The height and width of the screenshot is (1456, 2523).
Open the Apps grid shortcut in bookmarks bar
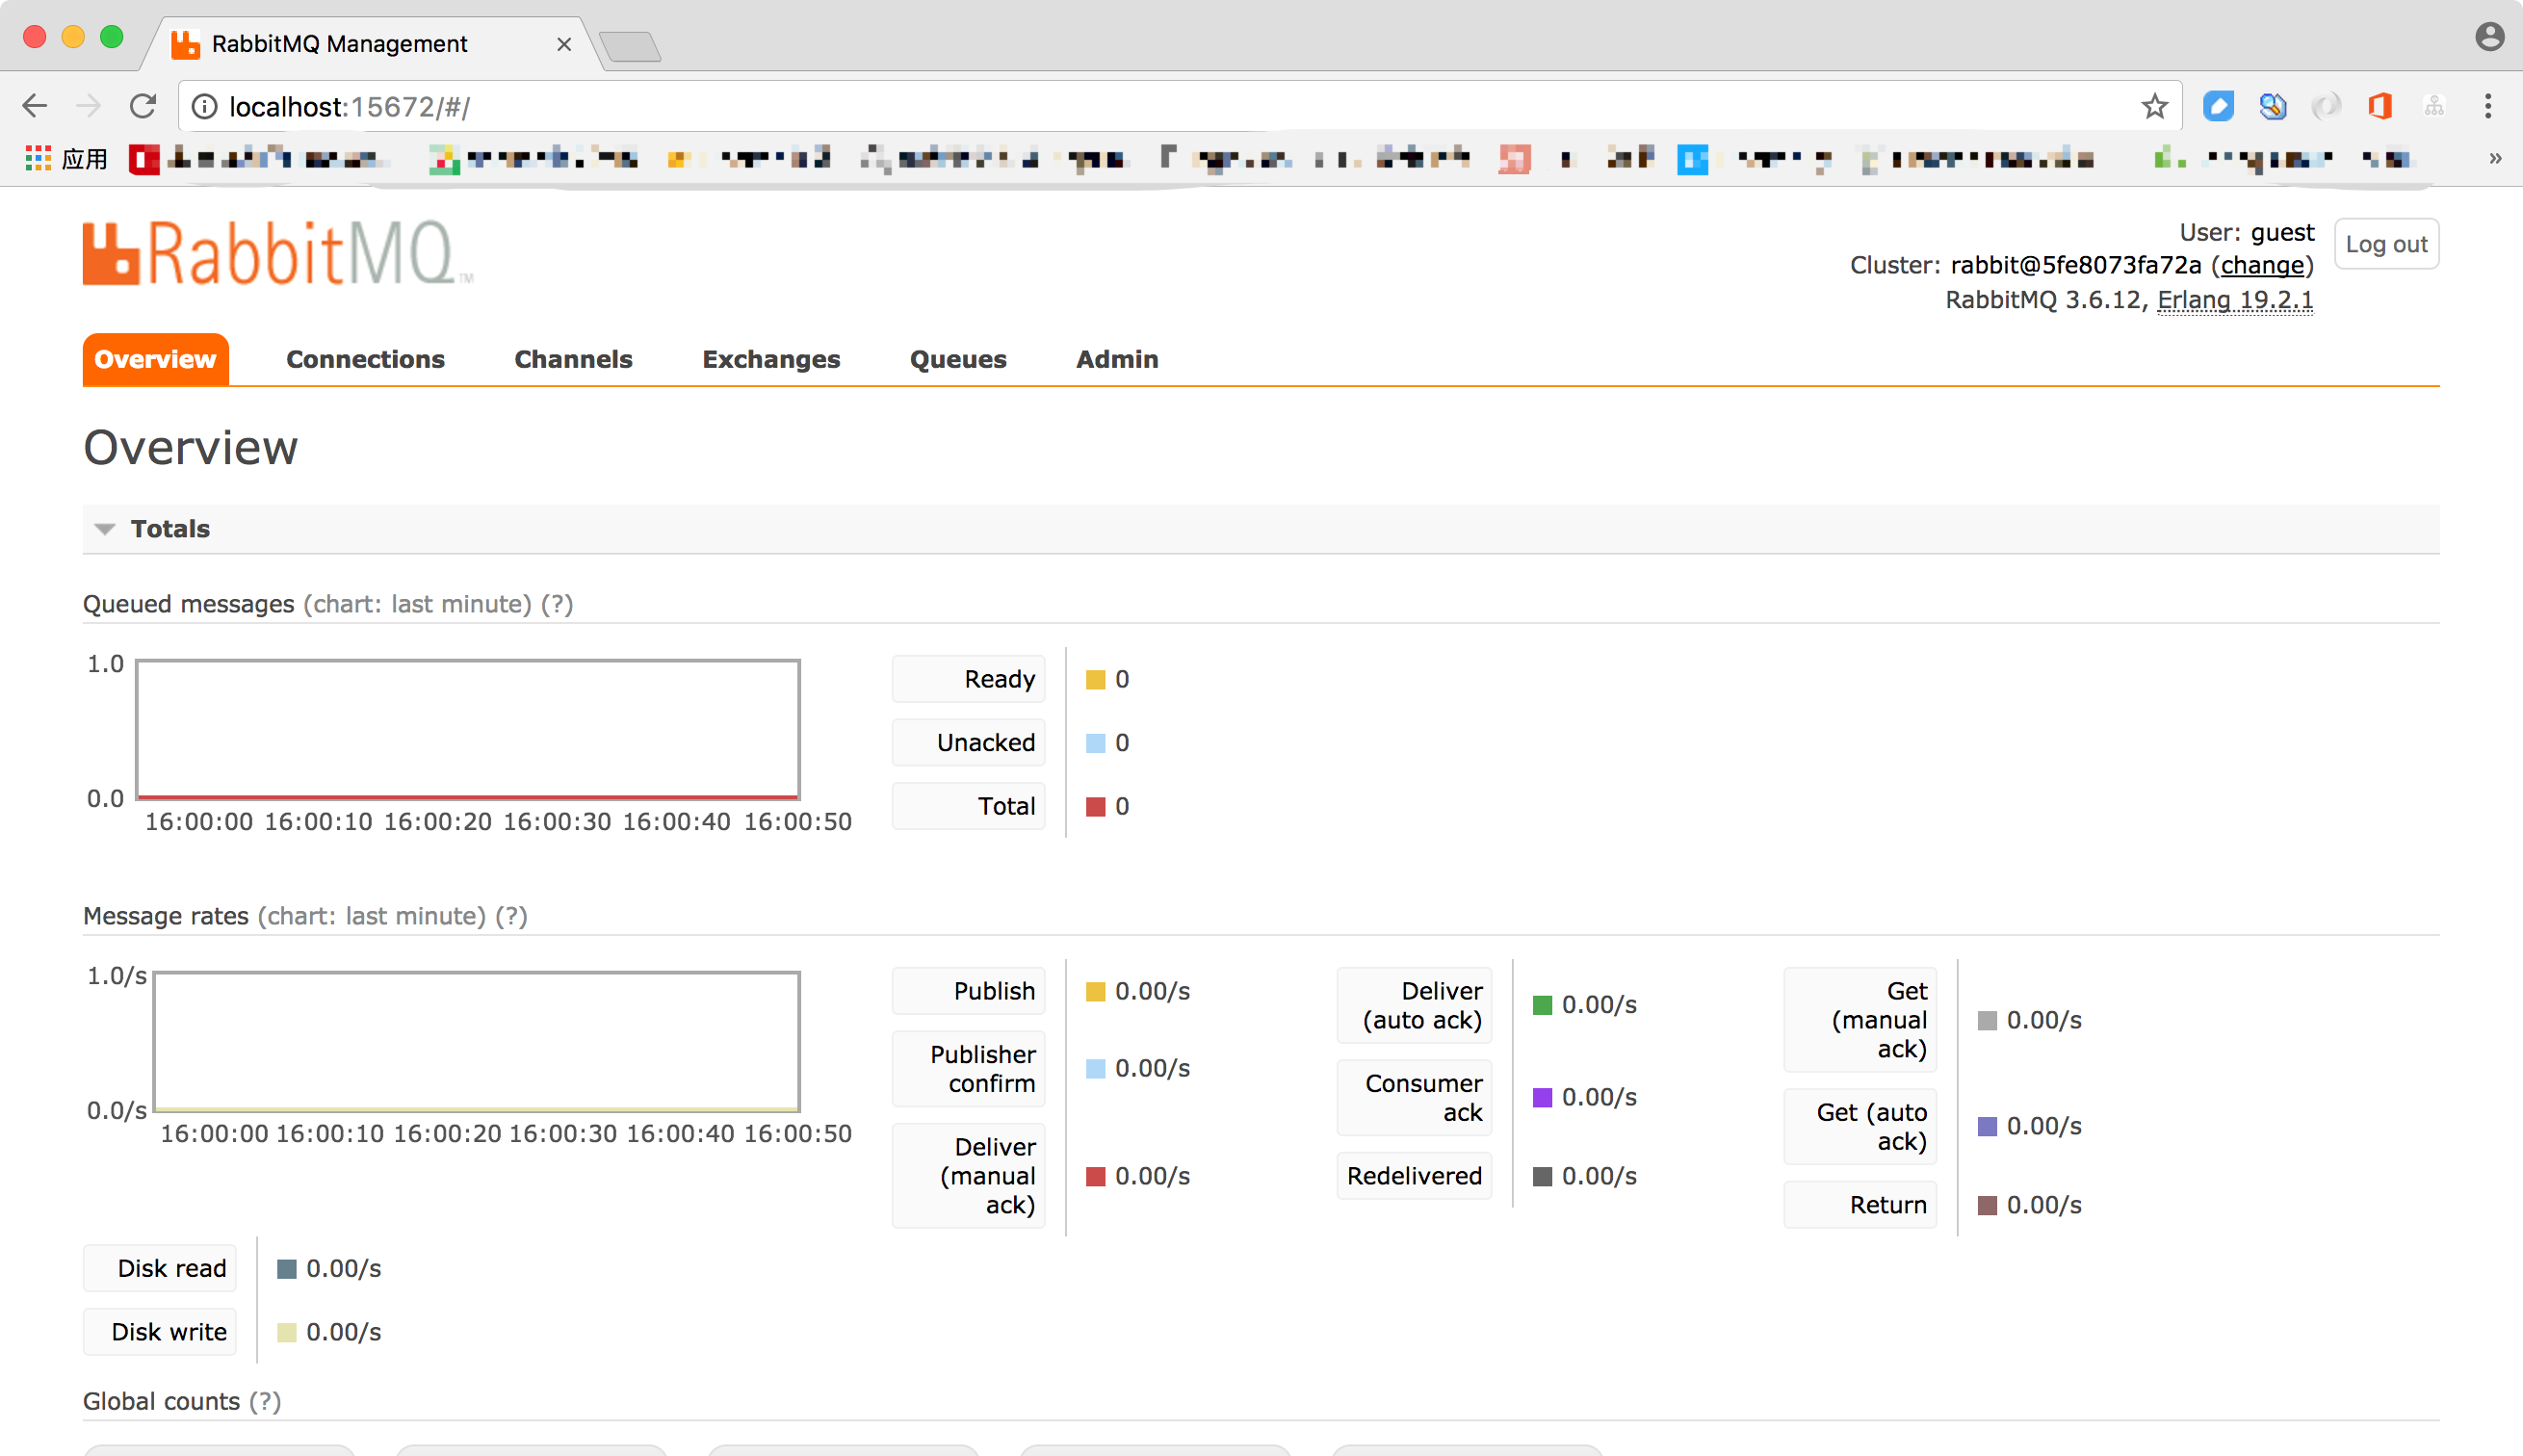click(38, 158)
